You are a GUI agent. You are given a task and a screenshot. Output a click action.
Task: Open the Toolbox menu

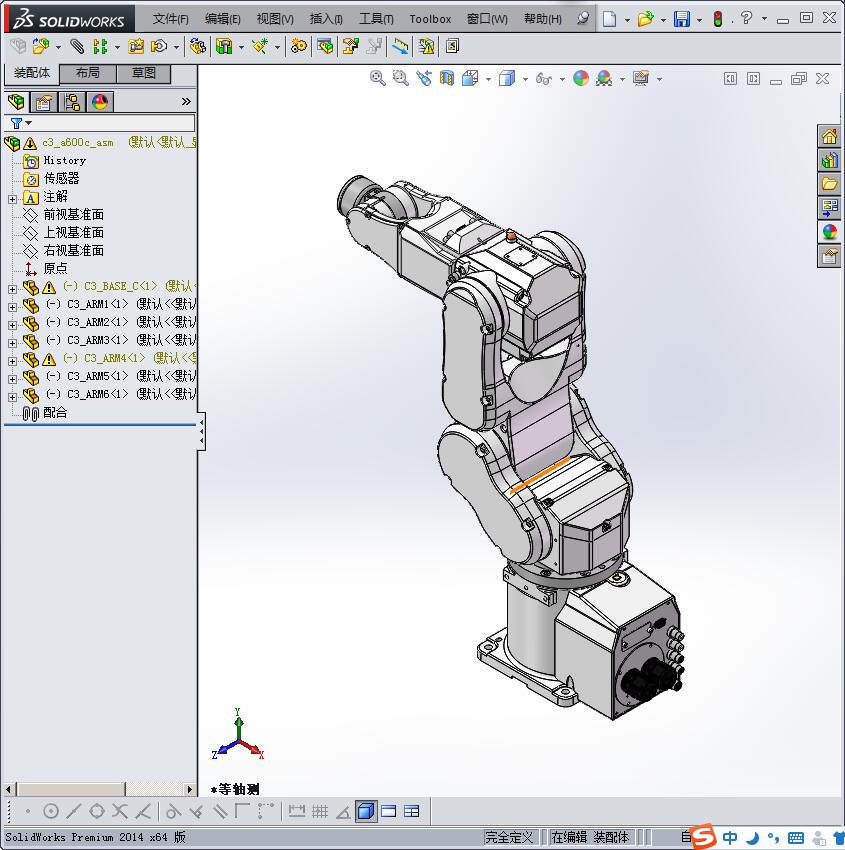coord(430,19)
